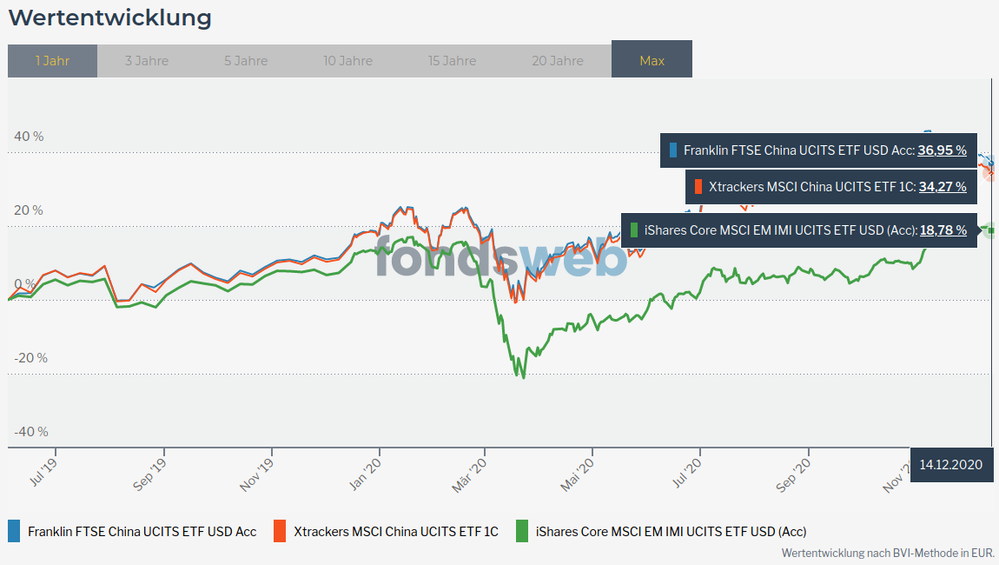Click the 36,95 % value in tooltip
This screenshot has width=999, height=565.
point(942,150)
